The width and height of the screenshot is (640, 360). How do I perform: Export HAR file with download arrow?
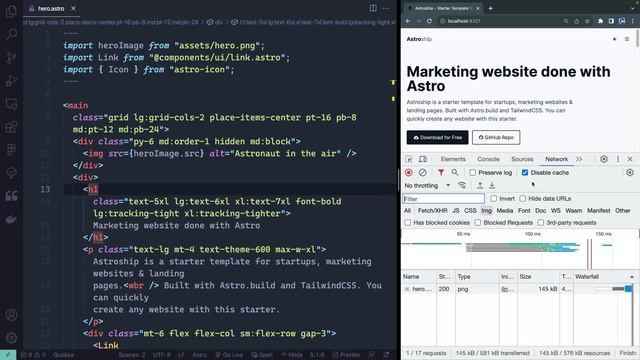(492, 185)
